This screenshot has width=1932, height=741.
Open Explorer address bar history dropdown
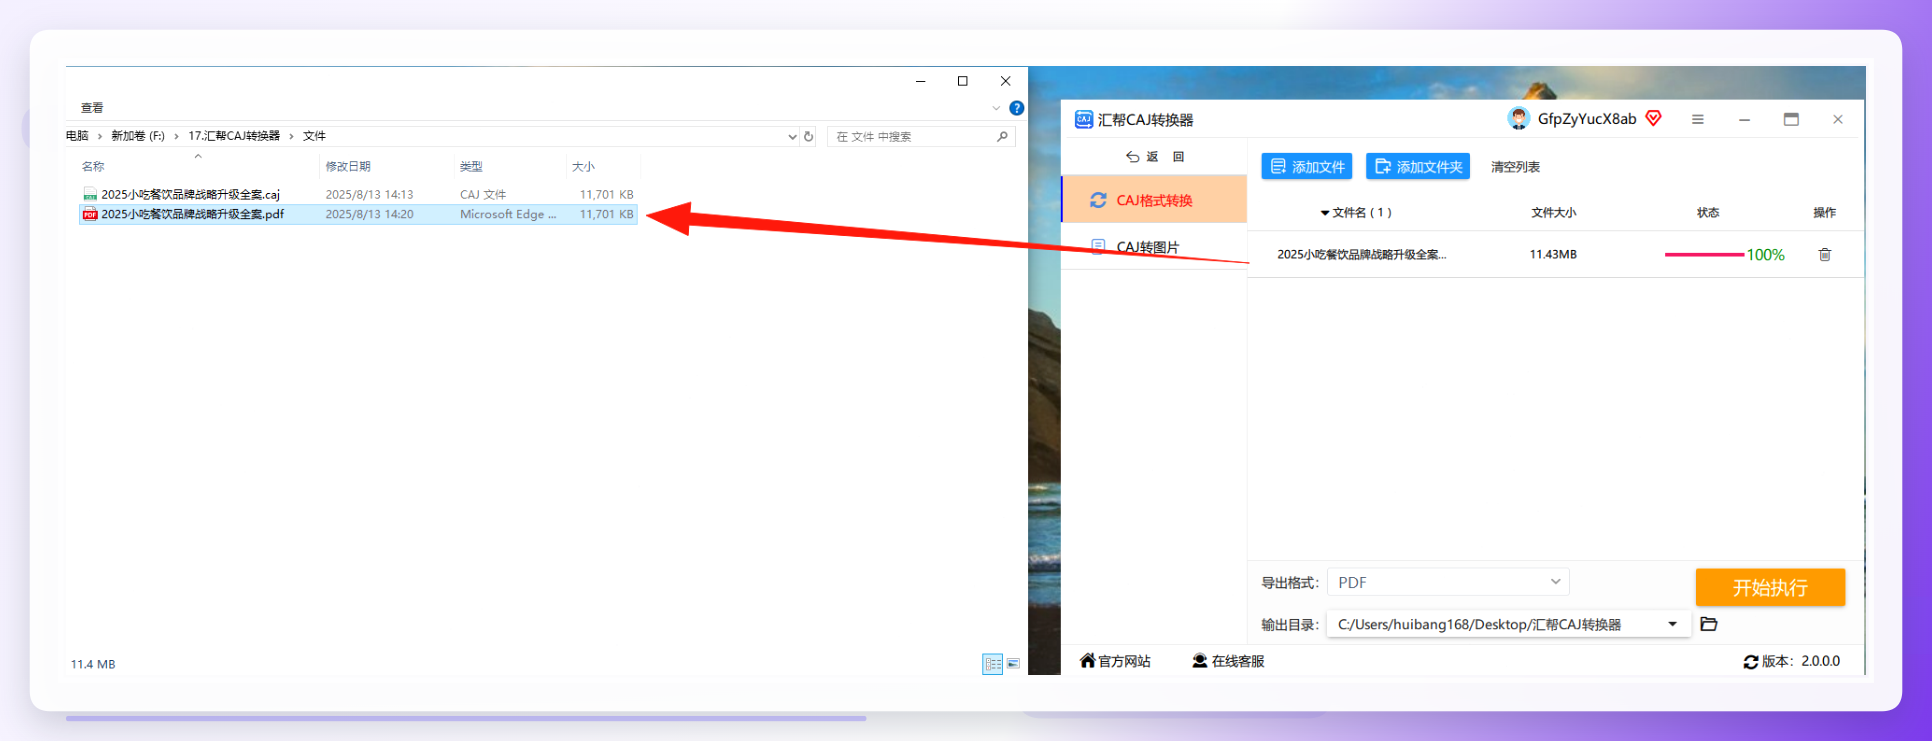click(x=792, y=136)
